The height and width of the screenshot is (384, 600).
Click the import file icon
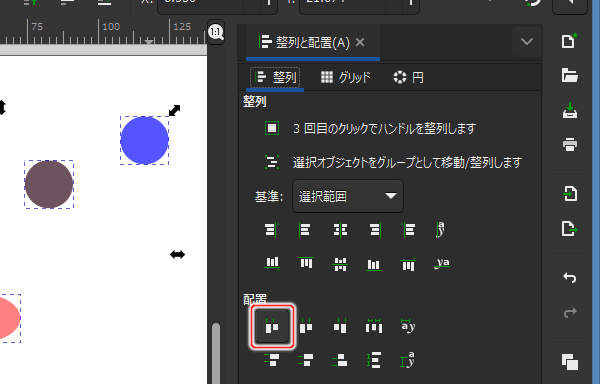click(x=570, y=193)
